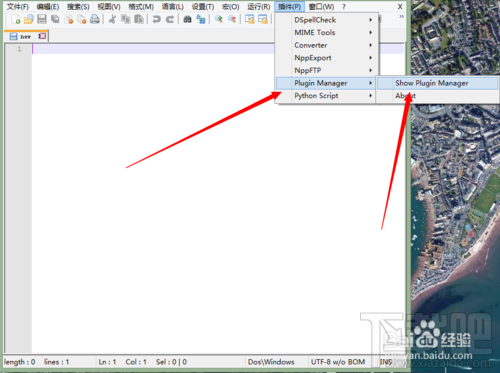Image resolution: width=500 pixels, height=373 pixels.
Task: Choose About in Plugin Manager submenu
Action: point(438,96)
